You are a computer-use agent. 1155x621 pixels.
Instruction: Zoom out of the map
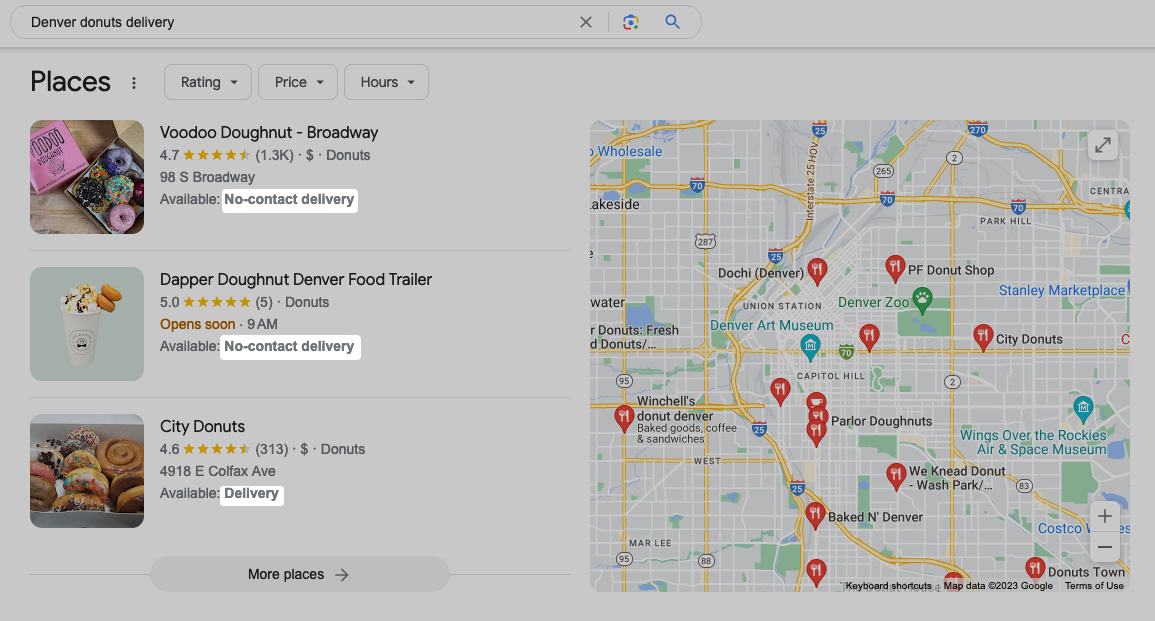coord(1105,547)
